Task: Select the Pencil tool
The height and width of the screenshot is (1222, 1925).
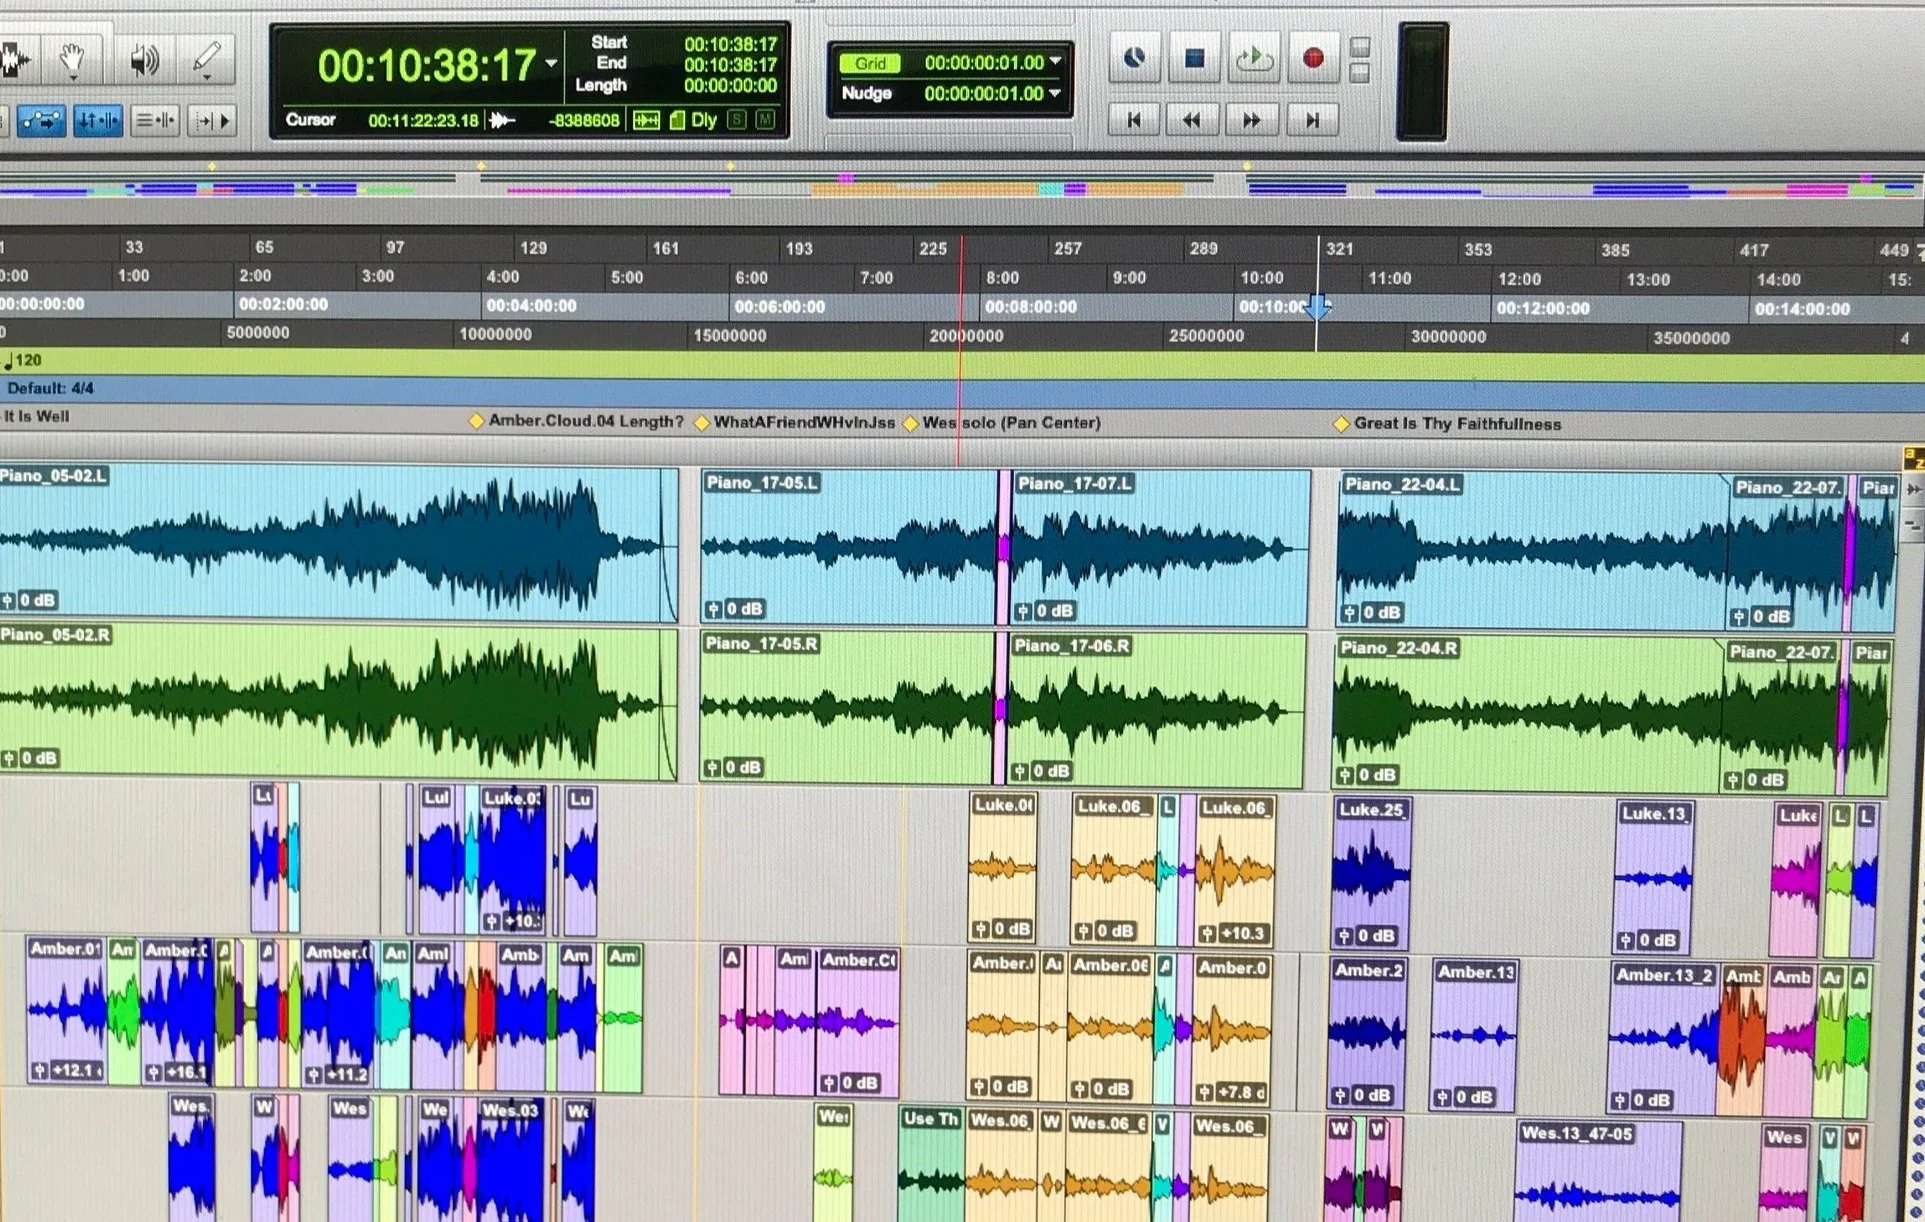Action: 208,58
